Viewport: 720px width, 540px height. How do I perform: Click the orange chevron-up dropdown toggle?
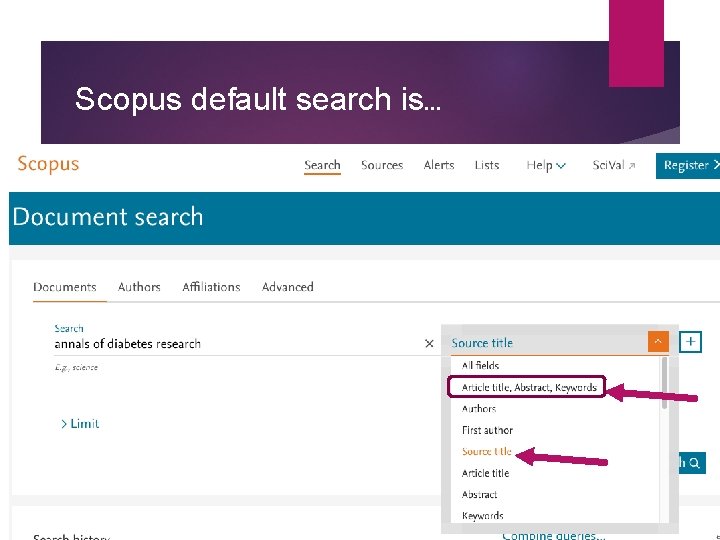pyautogui.click(x=658, y=342)
